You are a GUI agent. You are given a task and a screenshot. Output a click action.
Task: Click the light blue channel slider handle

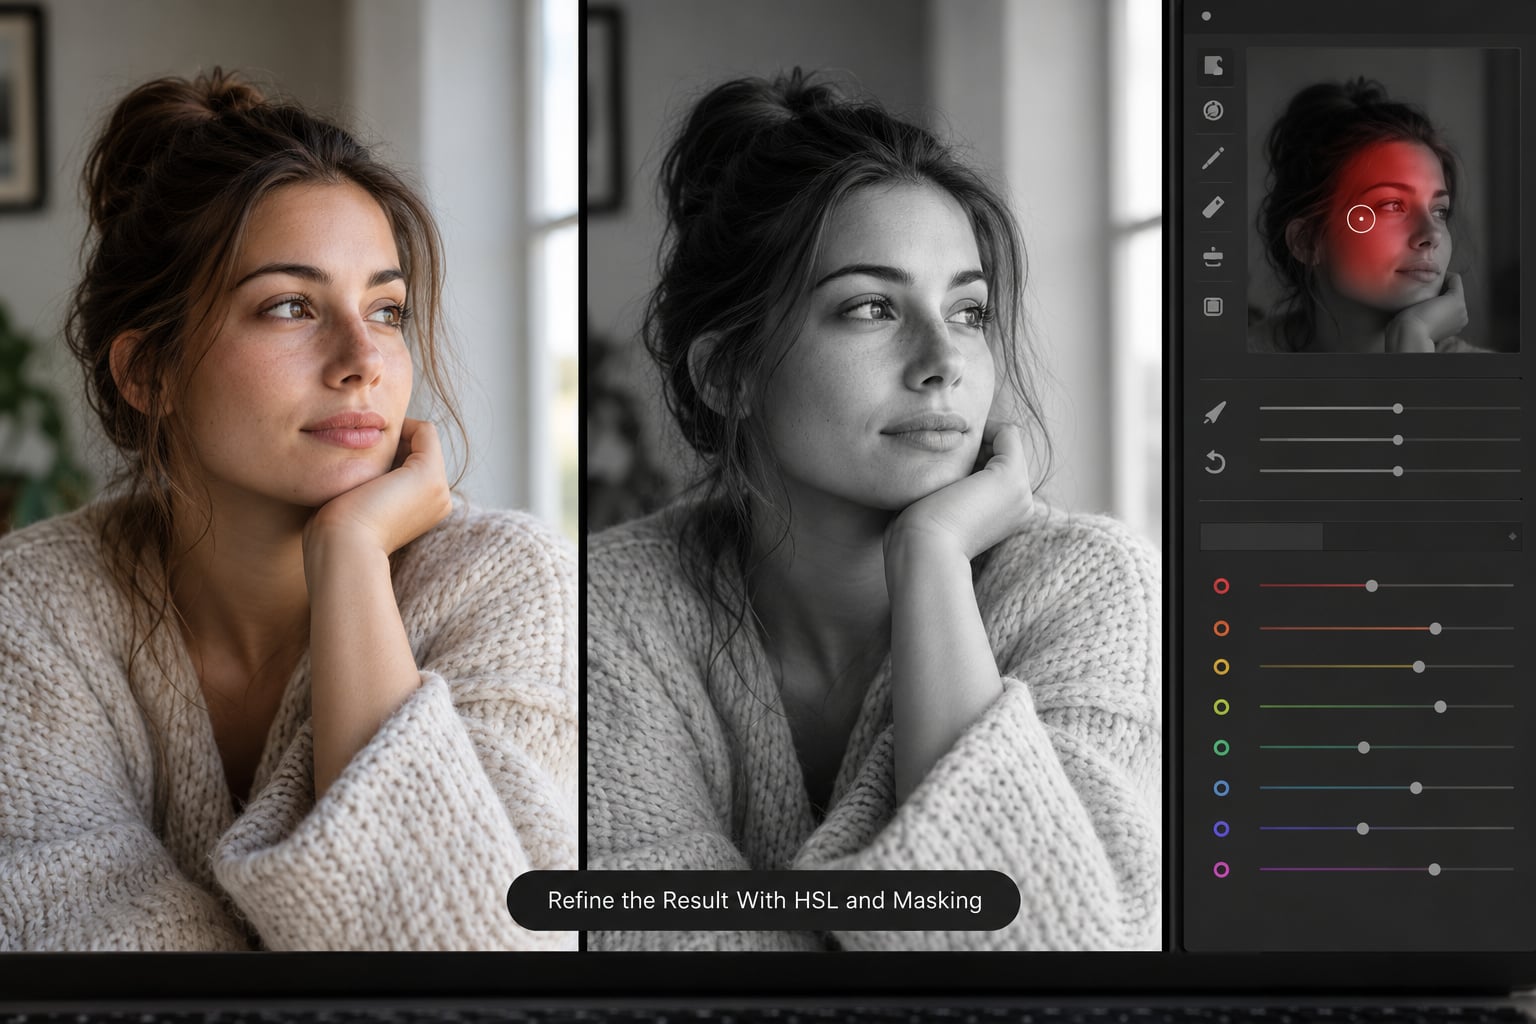(1416, 788)
